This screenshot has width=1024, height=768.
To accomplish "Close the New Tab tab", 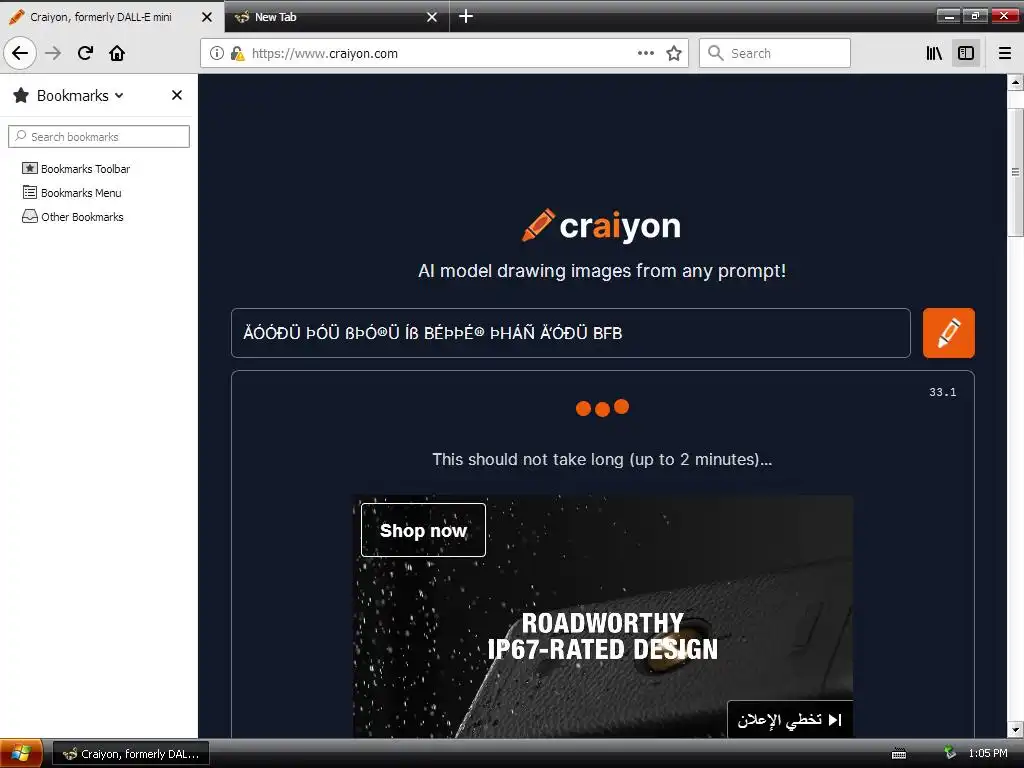I will pos(432,17).
